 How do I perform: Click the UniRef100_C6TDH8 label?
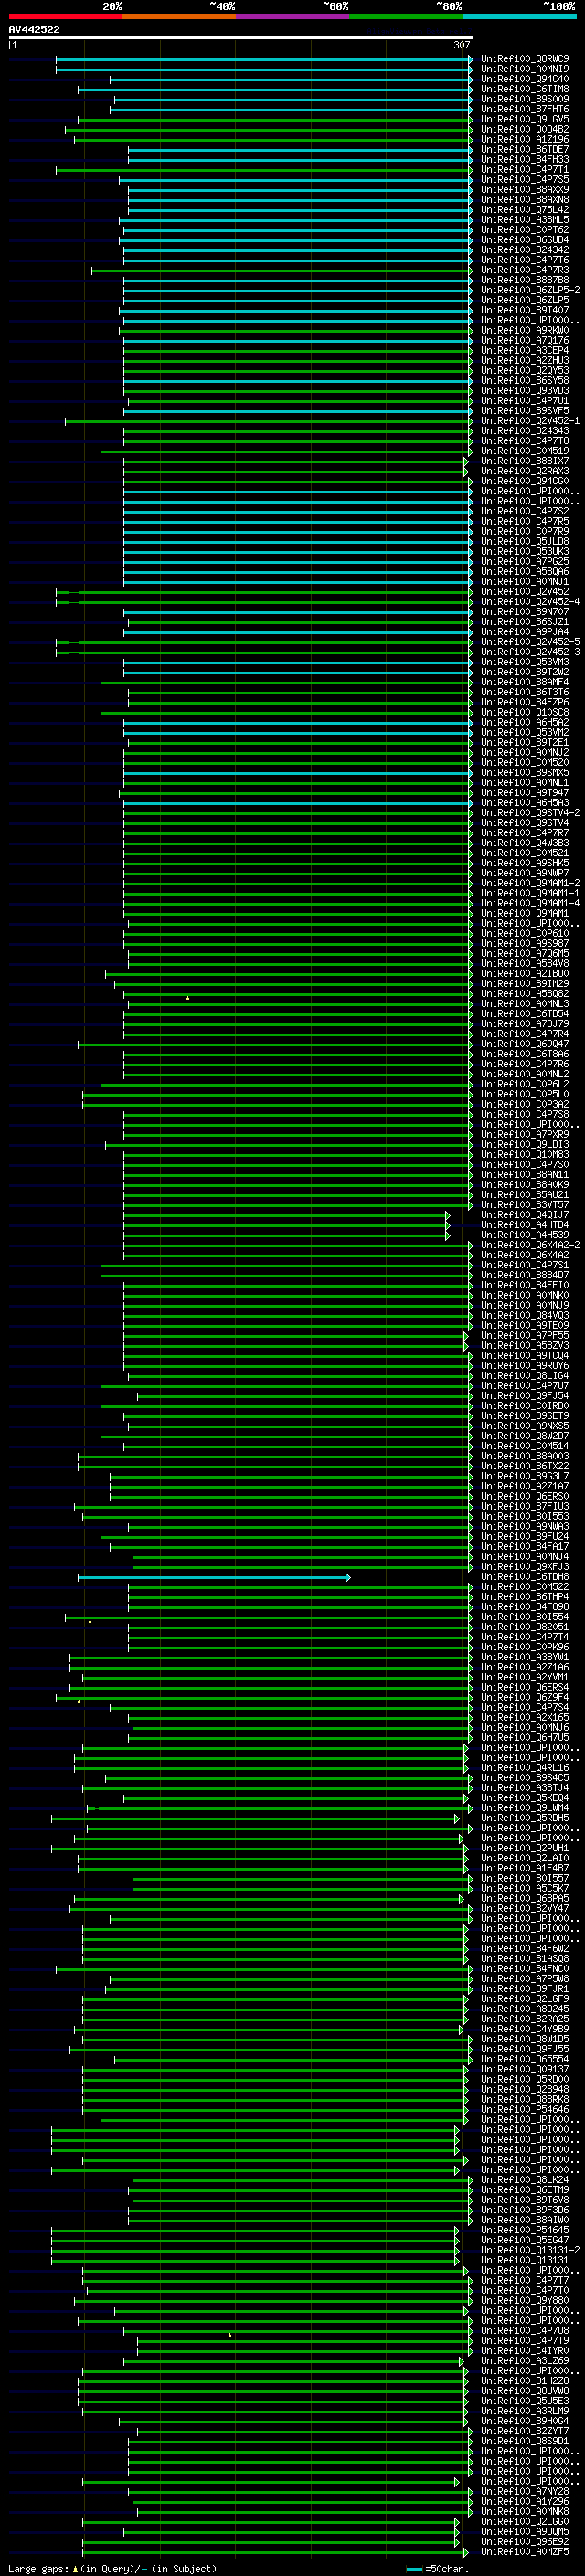525,1577
